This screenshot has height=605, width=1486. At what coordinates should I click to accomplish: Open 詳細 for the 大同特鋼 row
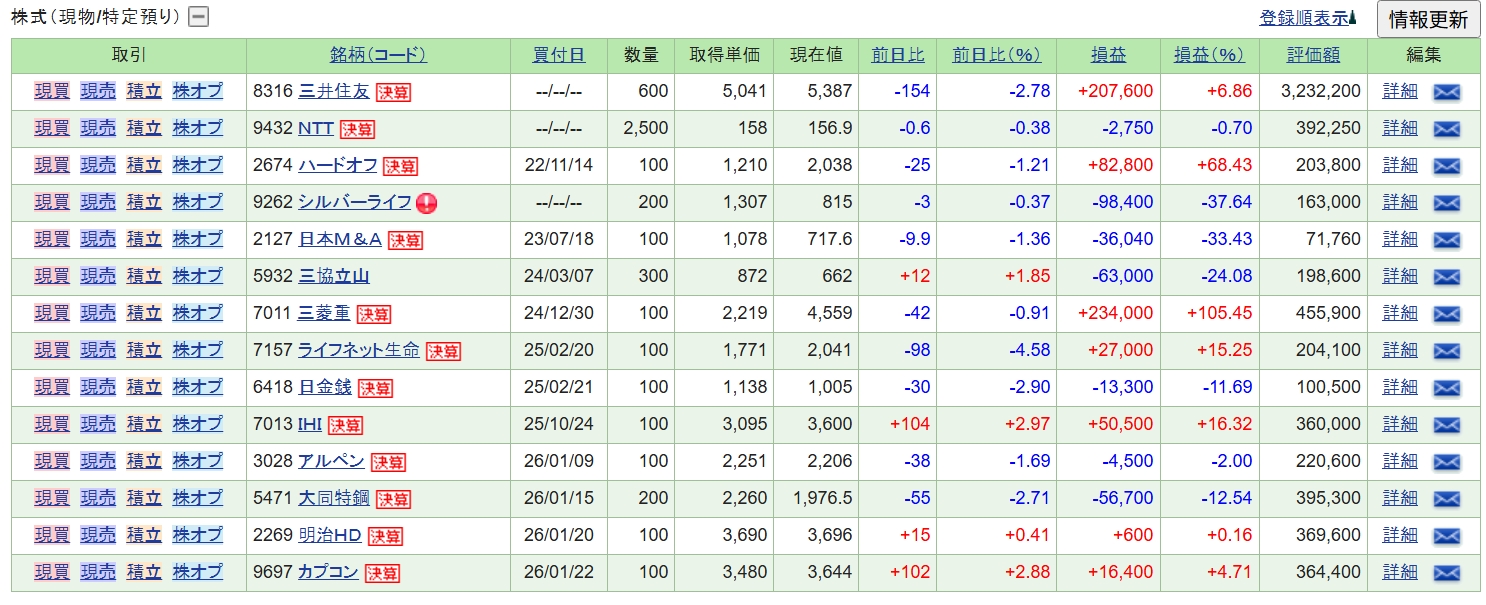pyautogui.click(x=1399, y=498)
